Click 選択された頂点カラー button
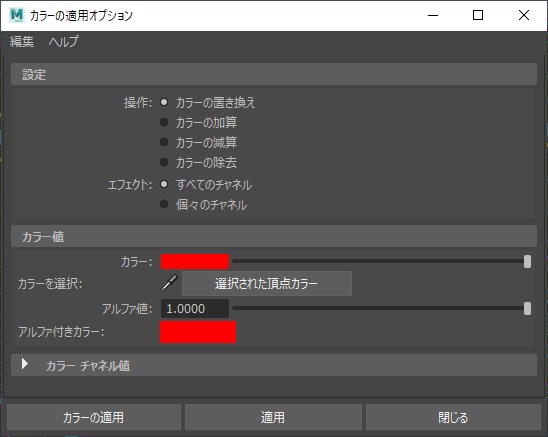548x437 pixels. tap(267, 283)
